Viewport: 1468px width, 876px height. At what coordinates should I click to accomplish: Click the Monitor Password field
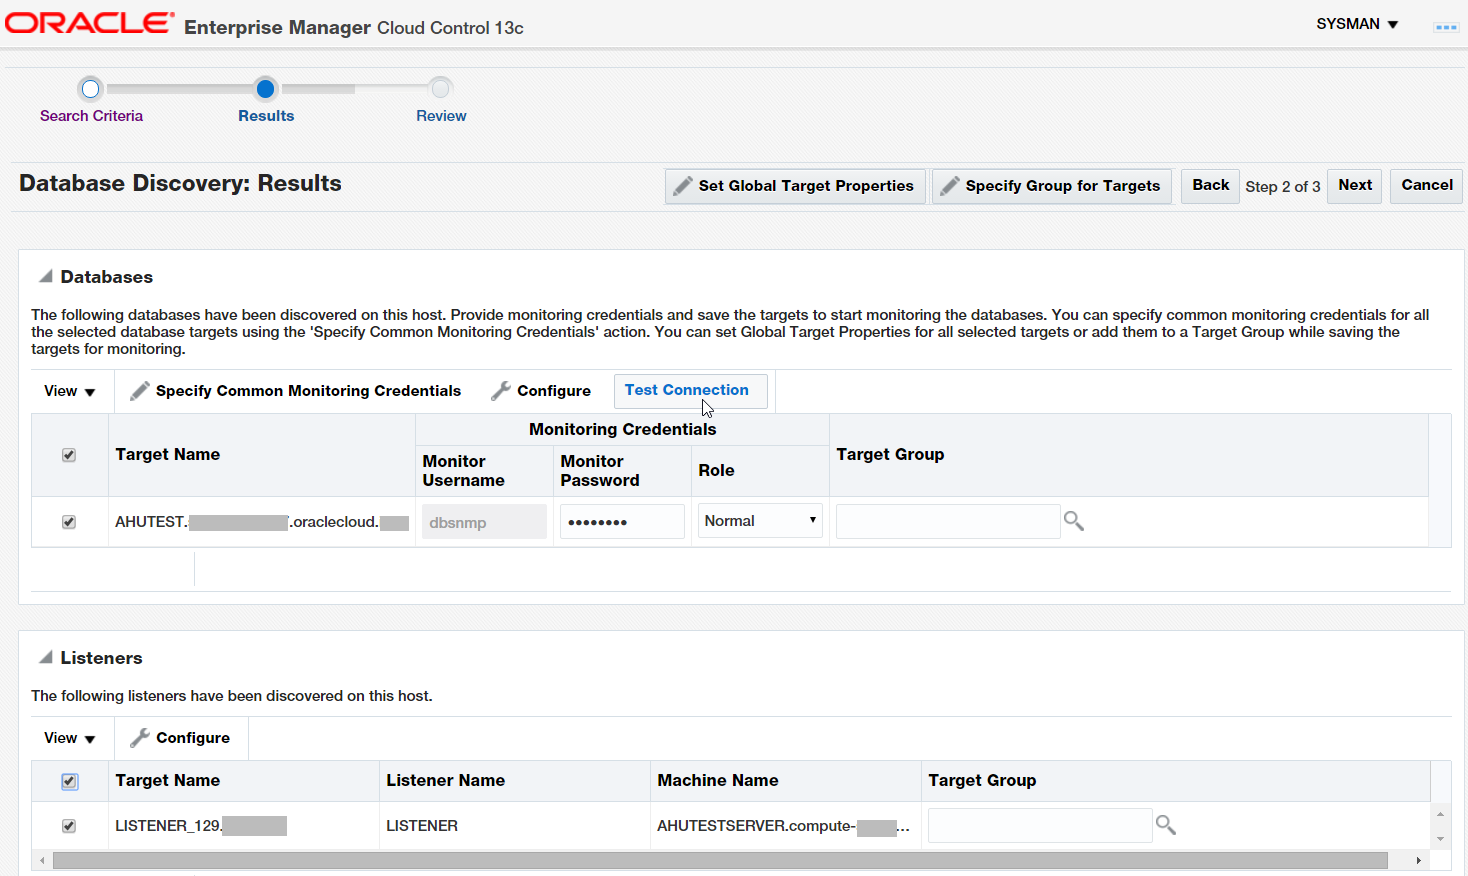[622, 521]
